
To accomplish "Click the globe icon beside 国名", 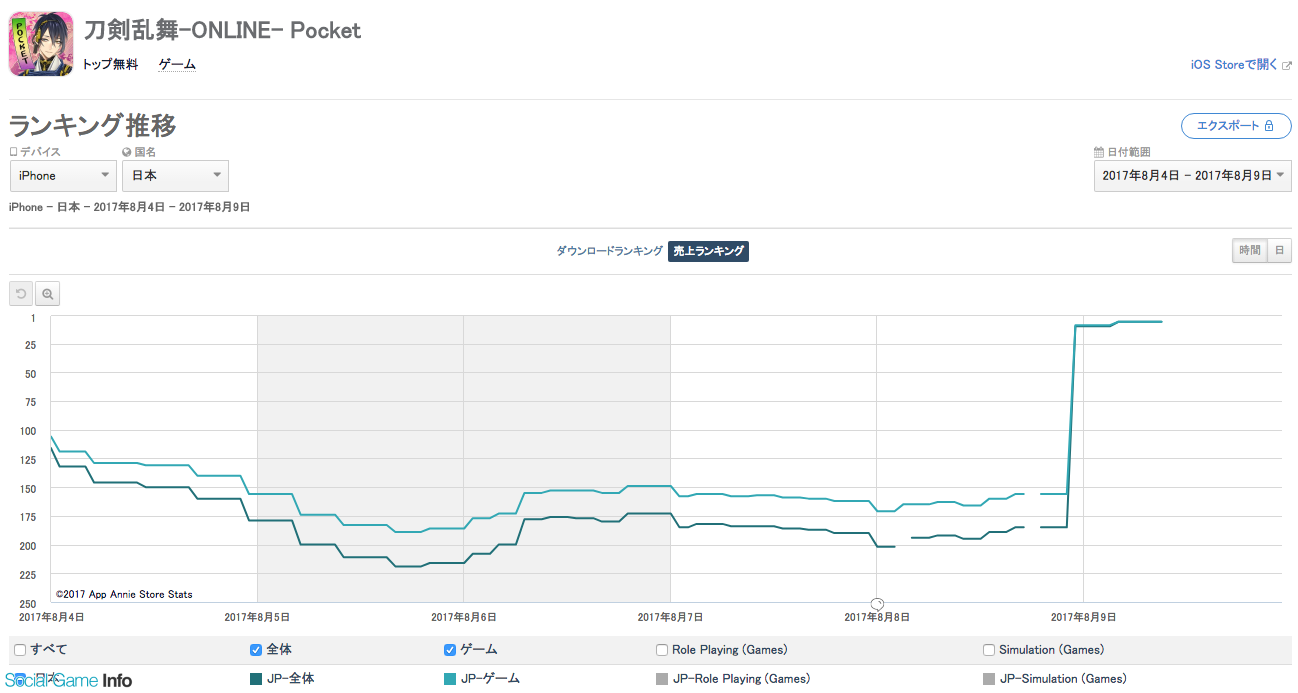I will 127,153.
